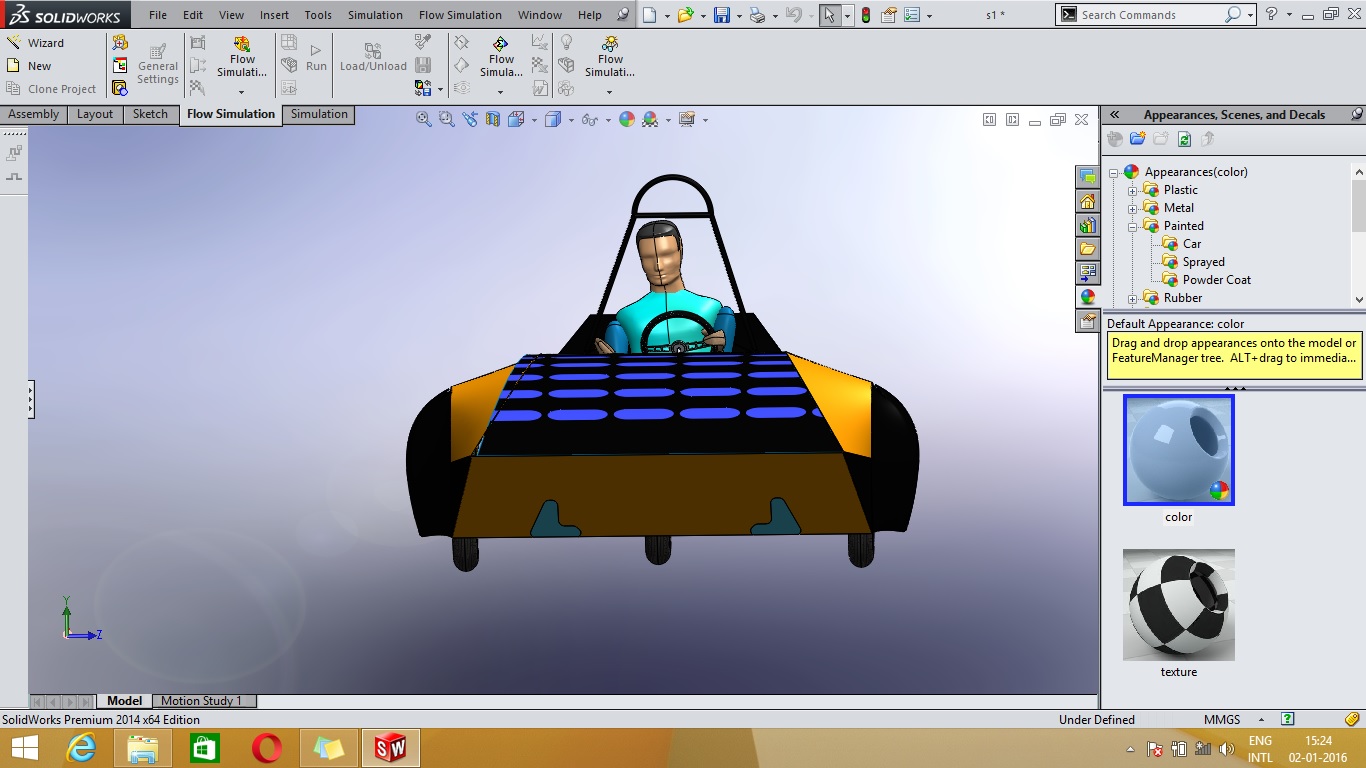Open the File Explorer folder task pane tab
1366x768 pixels.
pos(1088,248)
